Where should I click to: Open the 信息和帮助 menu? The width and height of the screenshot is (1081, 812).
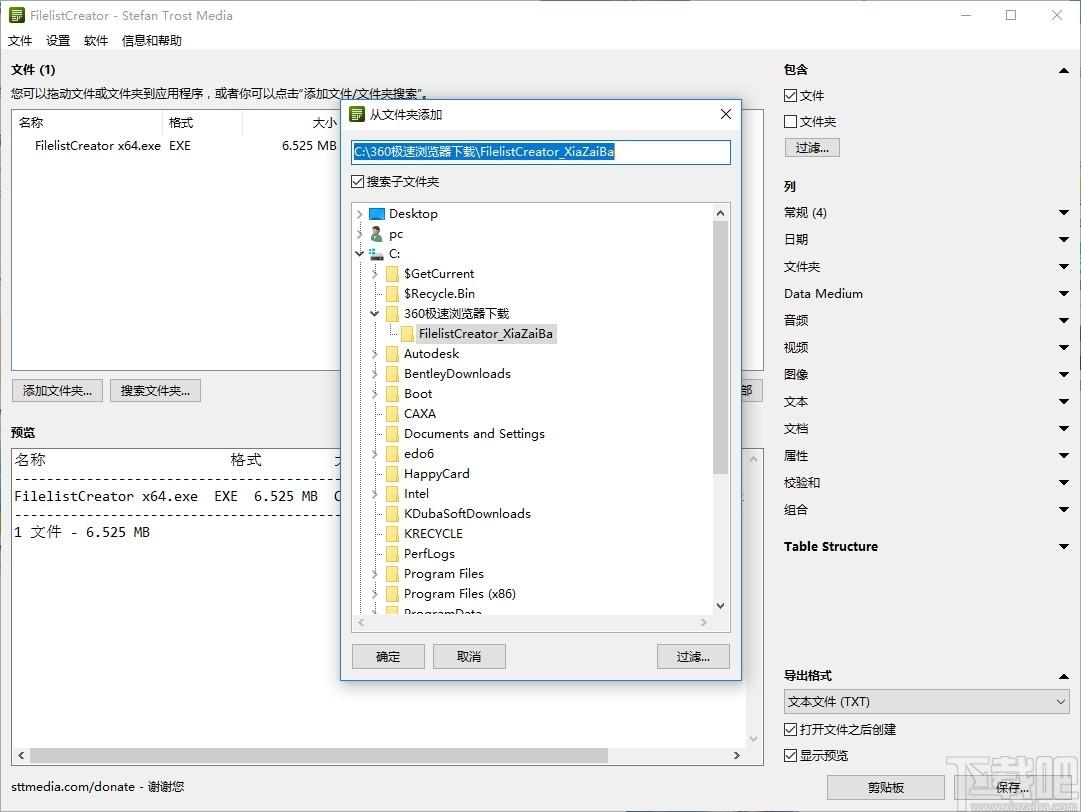point(152,41)
